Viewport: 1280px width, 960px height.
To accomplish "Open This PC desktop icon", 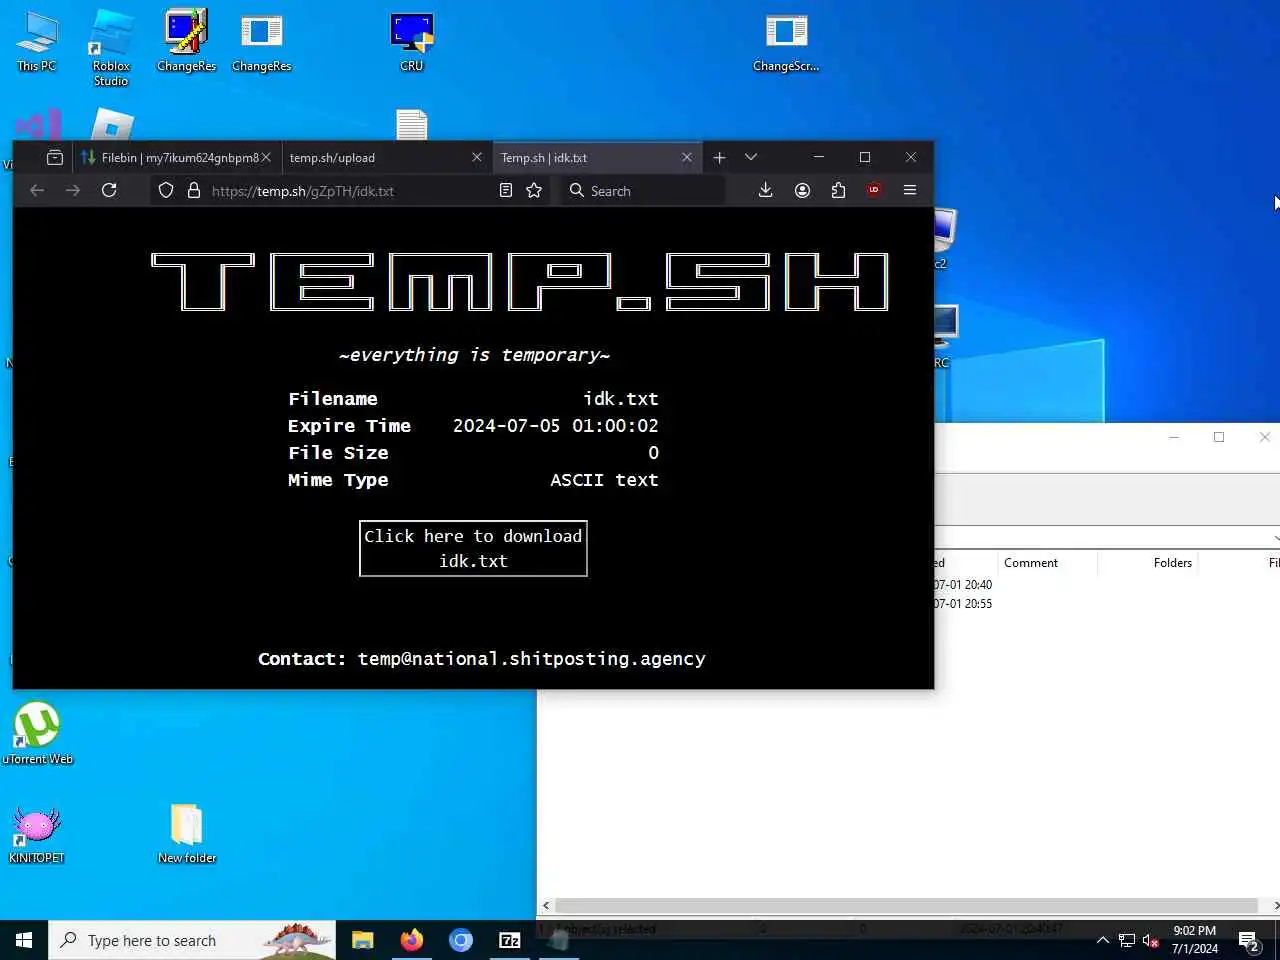I will (37, 42).
